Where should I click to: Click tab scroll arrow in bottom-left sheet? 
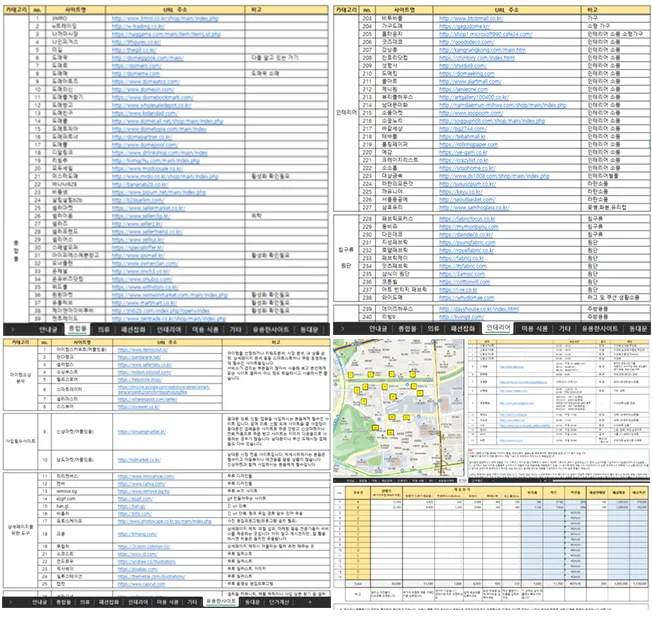[x=10, y=603]
